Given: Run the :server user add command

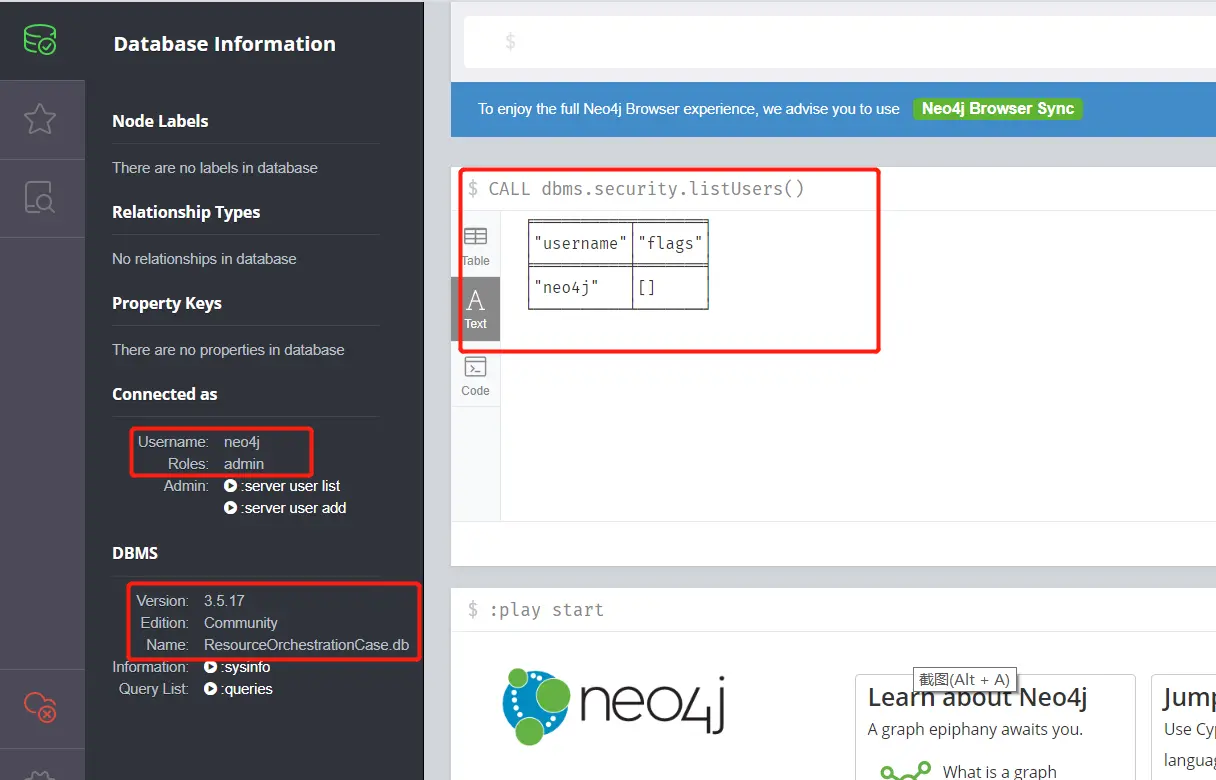Looking at the screenshot, I should 294,508.
